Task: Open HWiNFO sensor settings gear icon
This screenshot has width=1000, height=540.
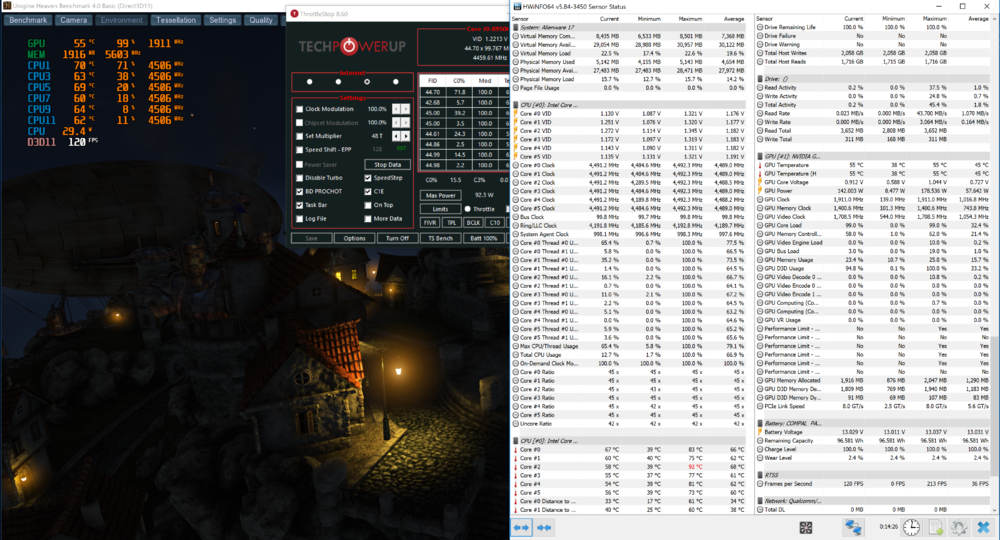Action: coord(958,526)
